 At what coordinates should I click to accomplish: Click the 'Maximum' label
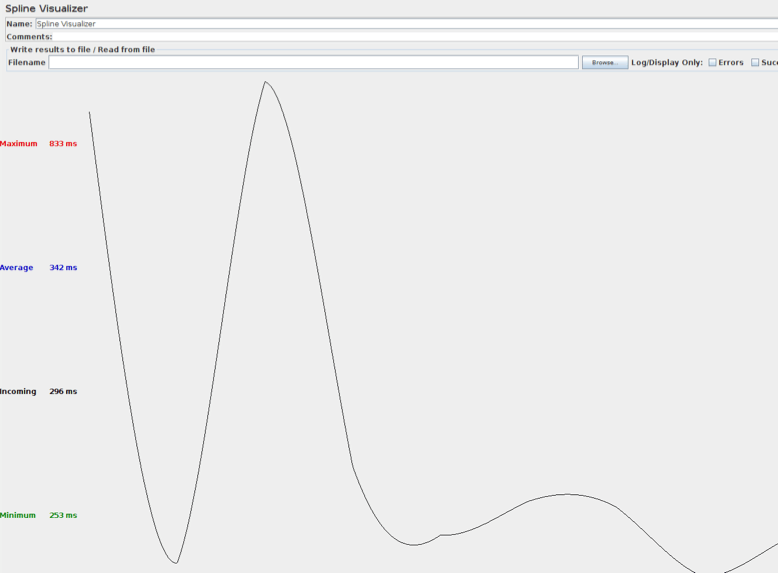(x=19, y=144)
